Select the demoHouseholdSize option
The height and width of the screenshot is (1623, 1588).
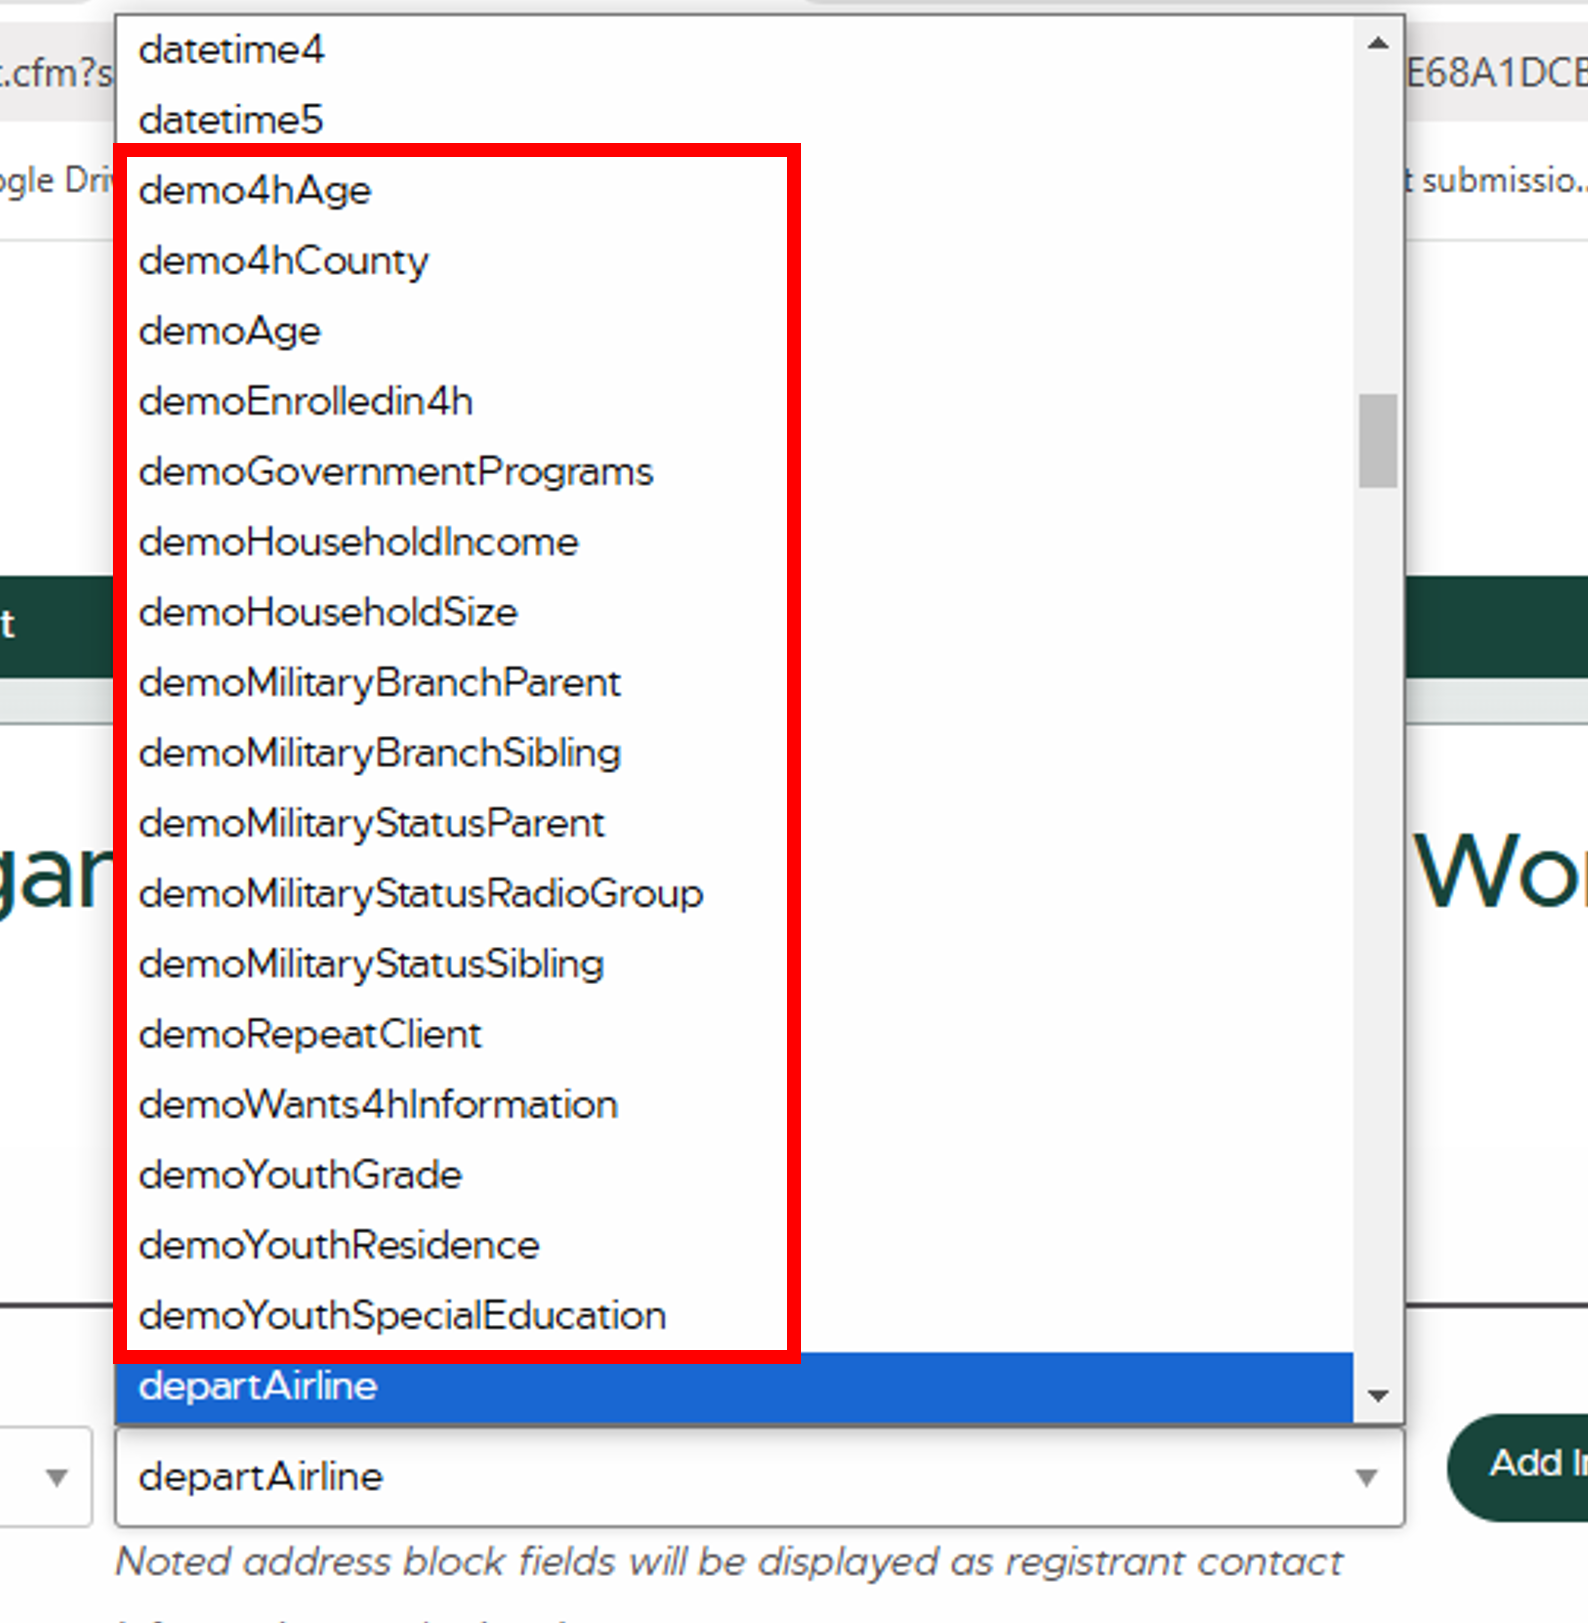coord(328,612)
